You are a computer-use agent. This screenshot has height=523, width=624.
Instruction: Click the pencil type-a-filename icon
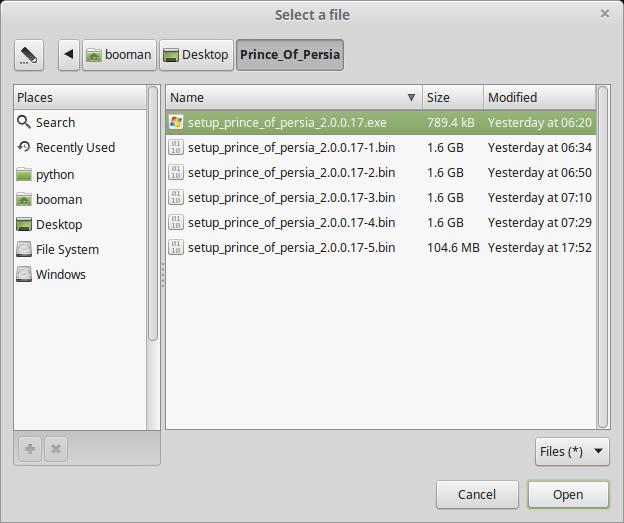point(29,55)
